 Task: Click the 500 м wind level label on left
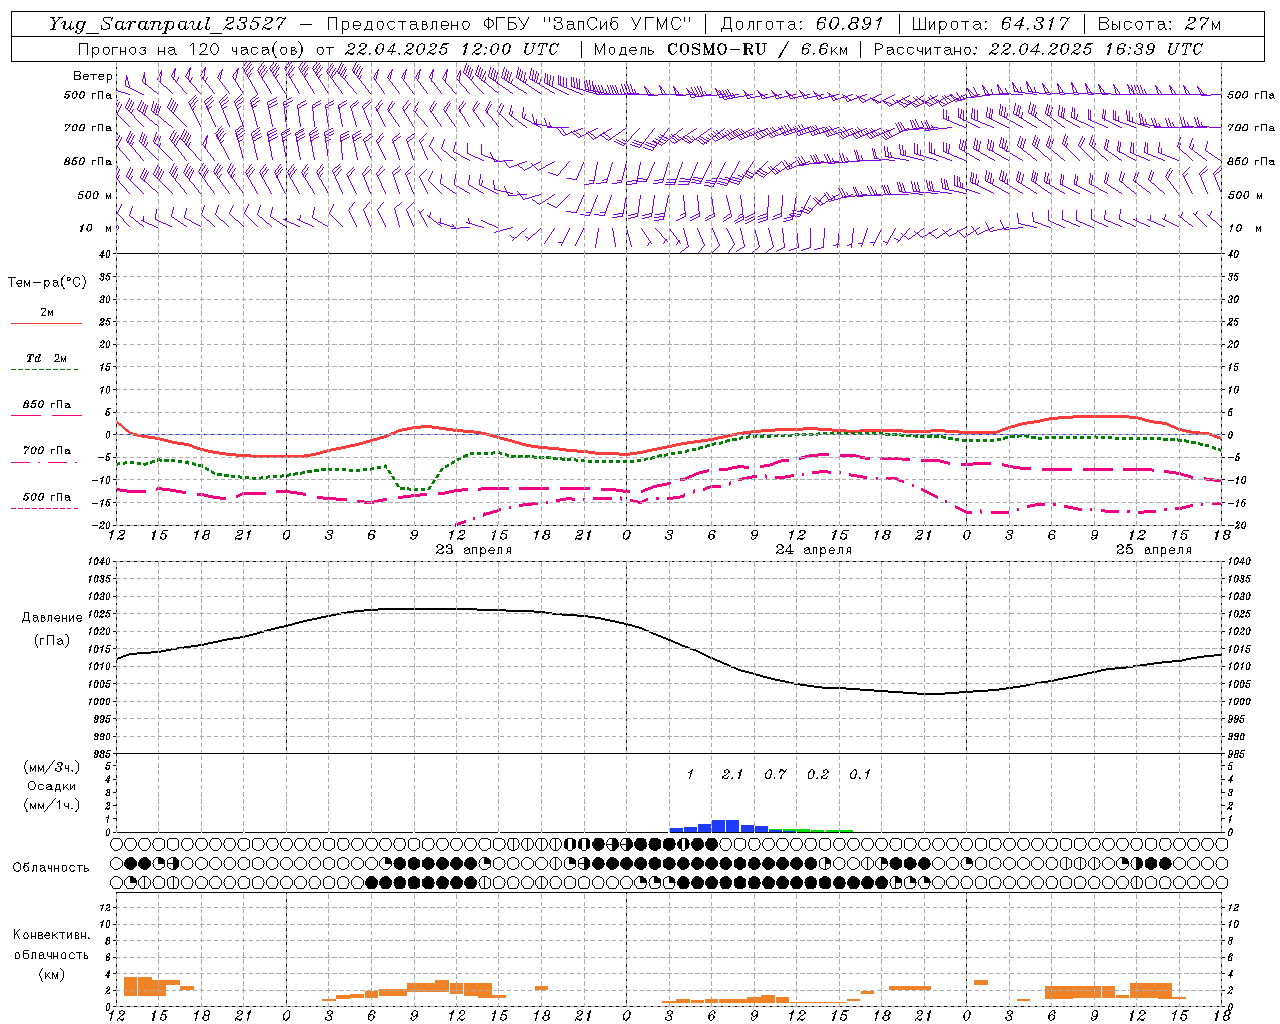[x=95, y=196]
